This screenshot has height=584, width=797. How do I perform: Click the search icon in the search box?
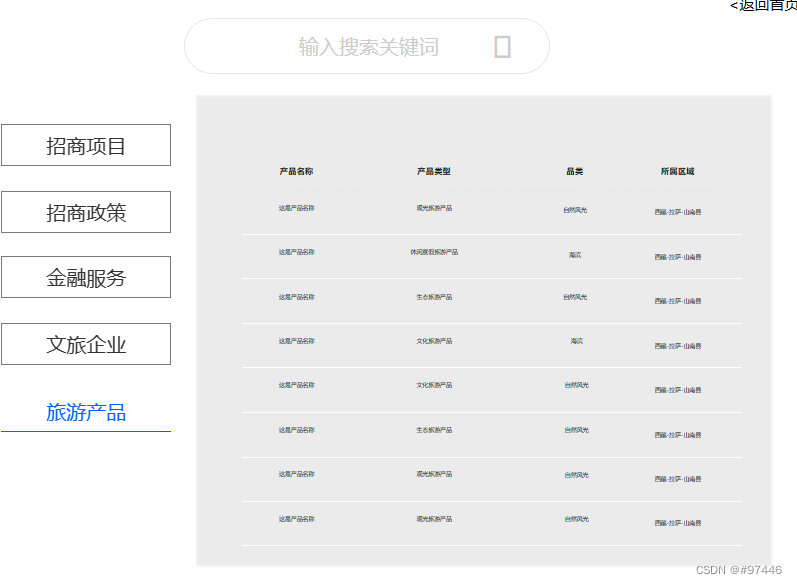click(x=502, y=47)
